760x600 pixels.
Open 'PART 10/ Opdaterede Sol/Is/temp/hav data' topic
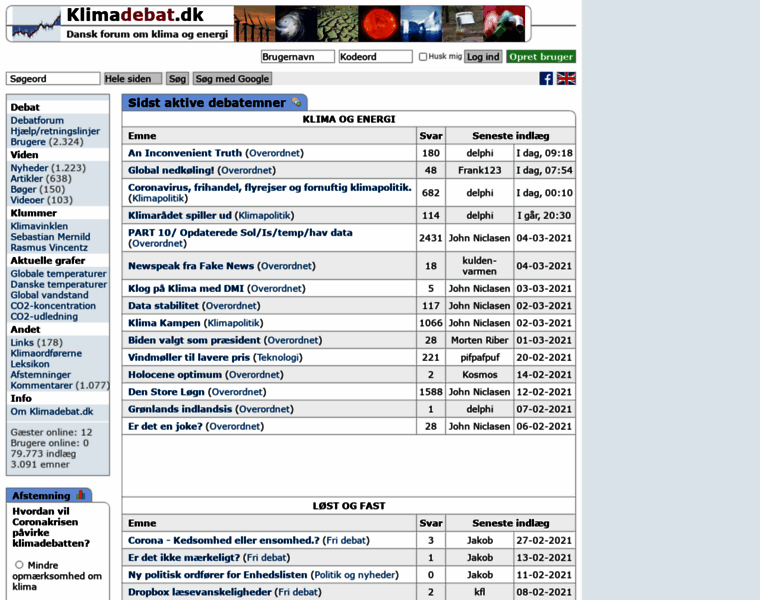[x=240, y=232]
